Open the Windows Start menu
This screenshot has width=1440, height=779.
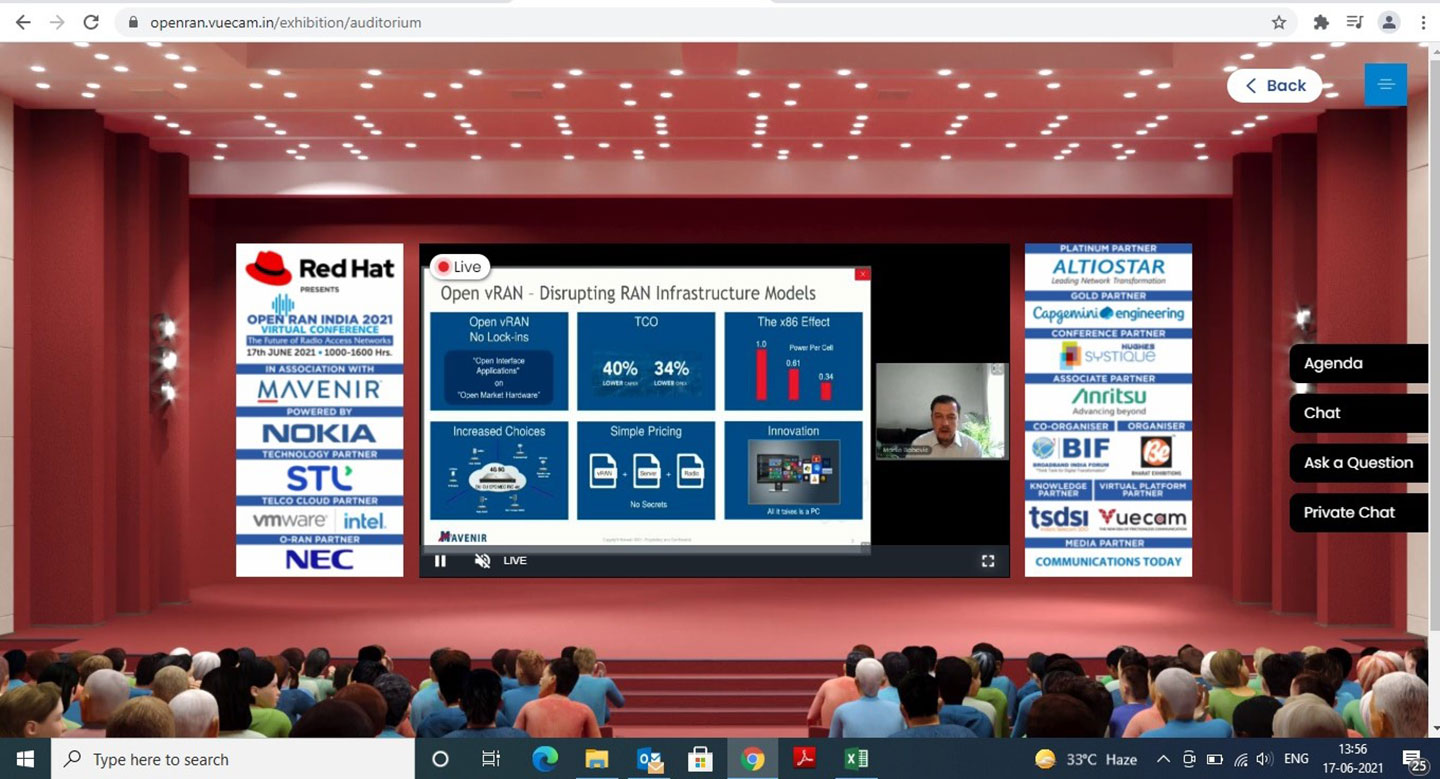tap(24, 759)
